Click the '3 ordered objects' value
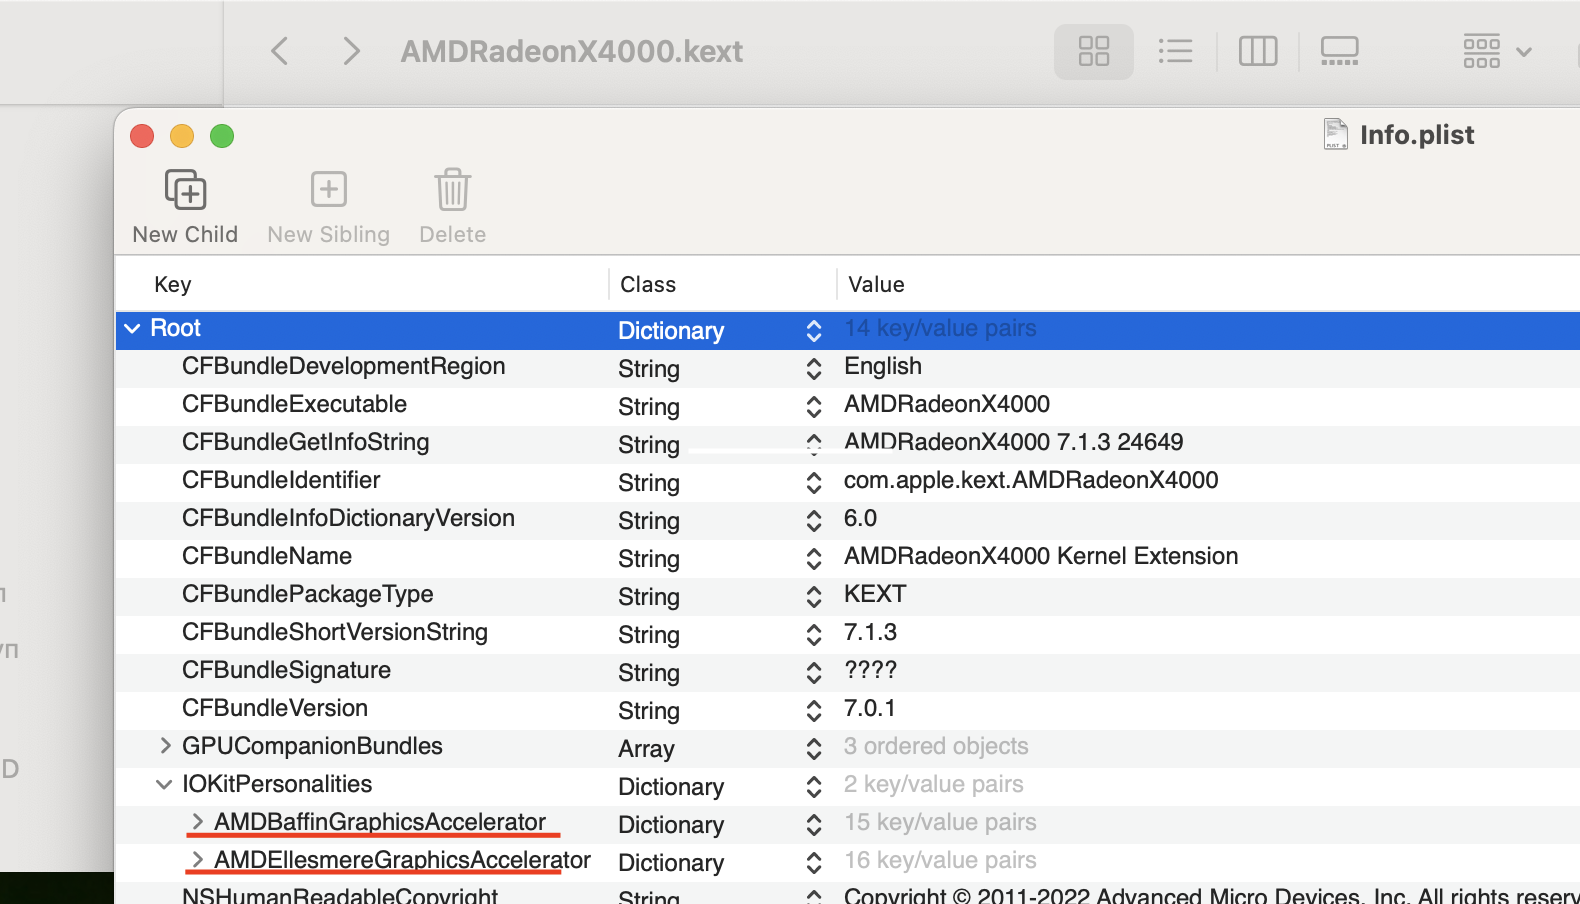Viewport: 1580px width, 904px height. (x=936, y=746)
